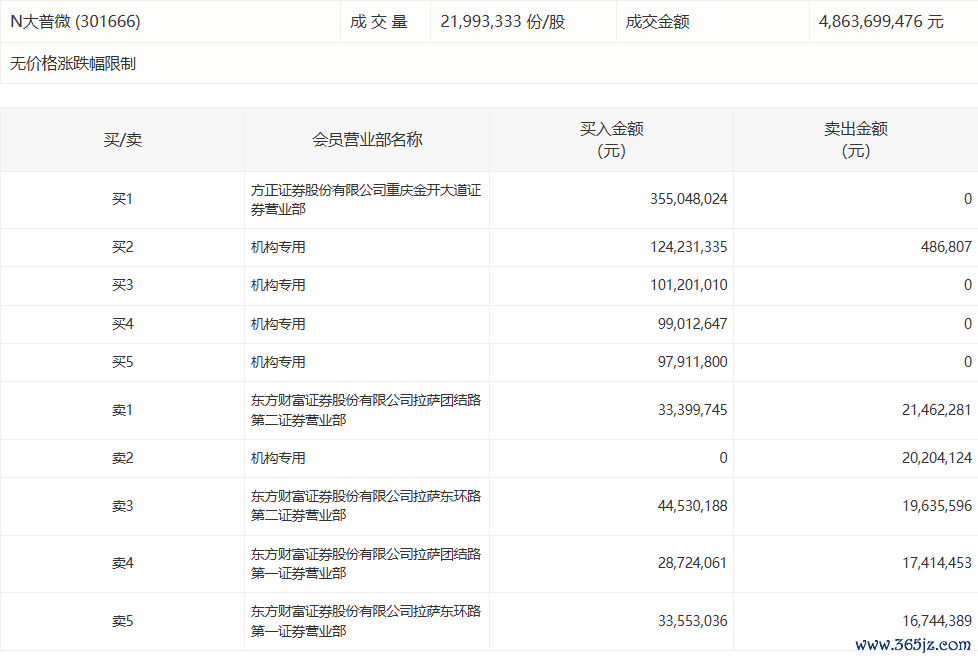Select turnover value 4,863,699,476 元
Screen dimensions: 978x660
click(881, 22)
